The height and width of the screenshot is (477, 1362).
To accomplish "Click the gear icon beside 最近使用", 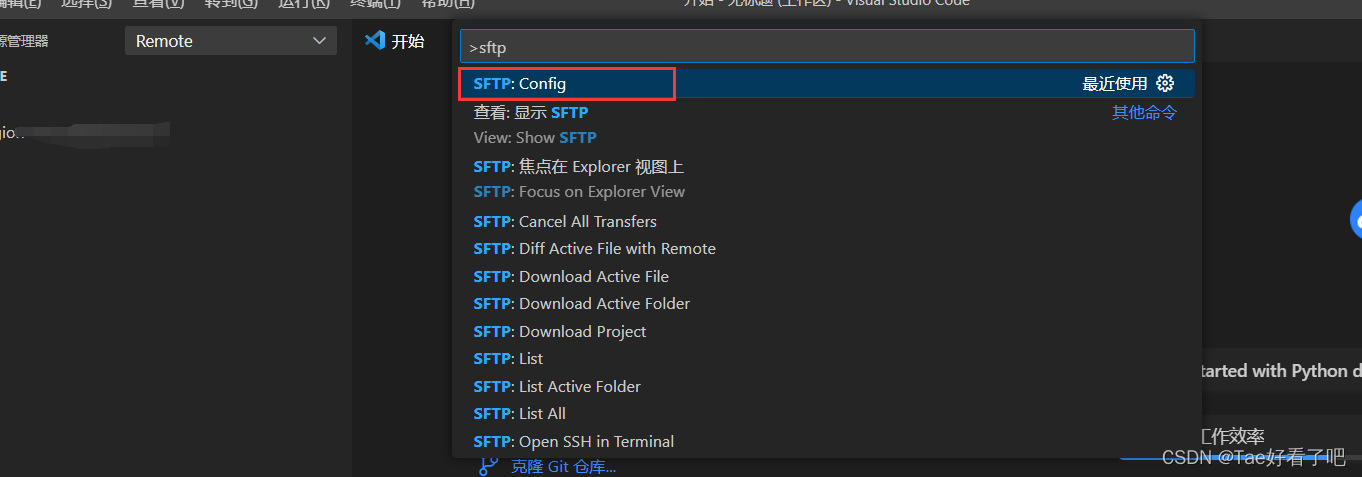I will (1165, 83).
